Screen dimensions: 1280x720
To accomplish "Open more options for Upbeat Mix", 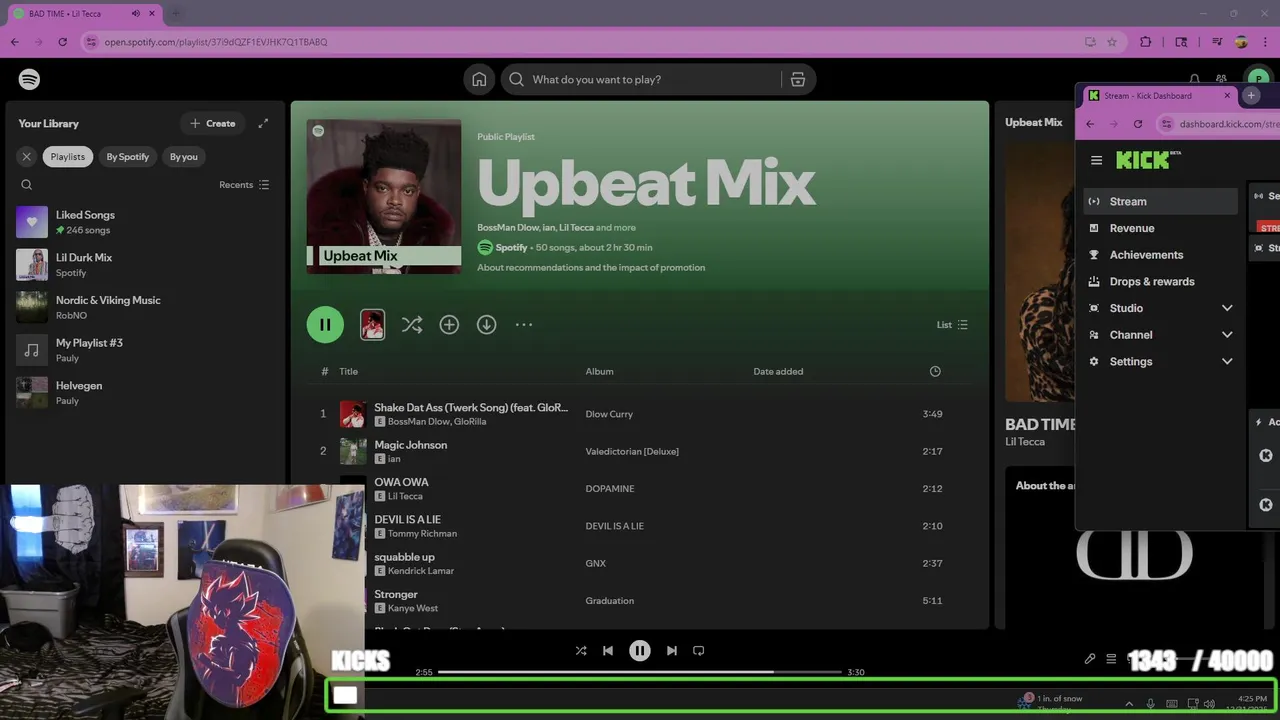I will point(524,324).
